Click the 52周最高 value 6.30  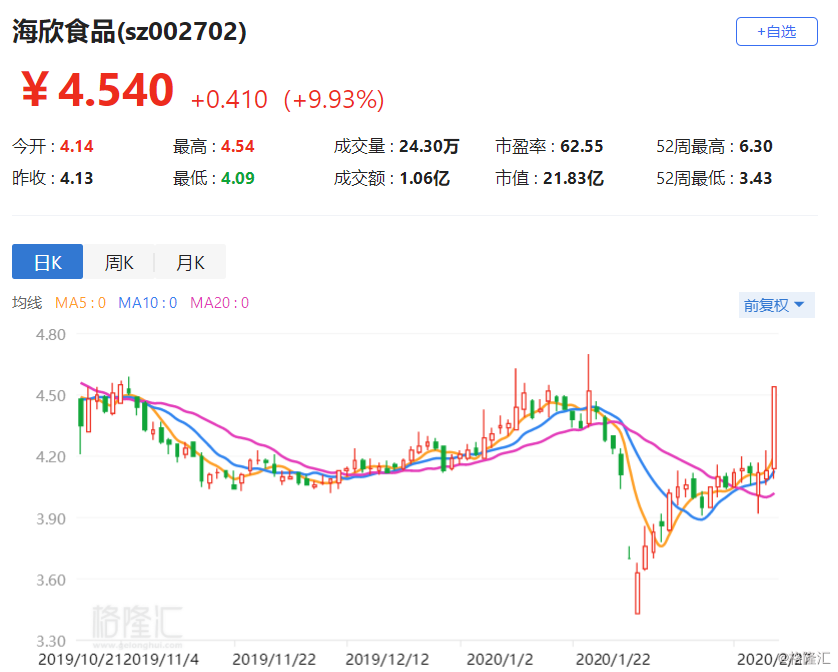(x=756, y=146)
